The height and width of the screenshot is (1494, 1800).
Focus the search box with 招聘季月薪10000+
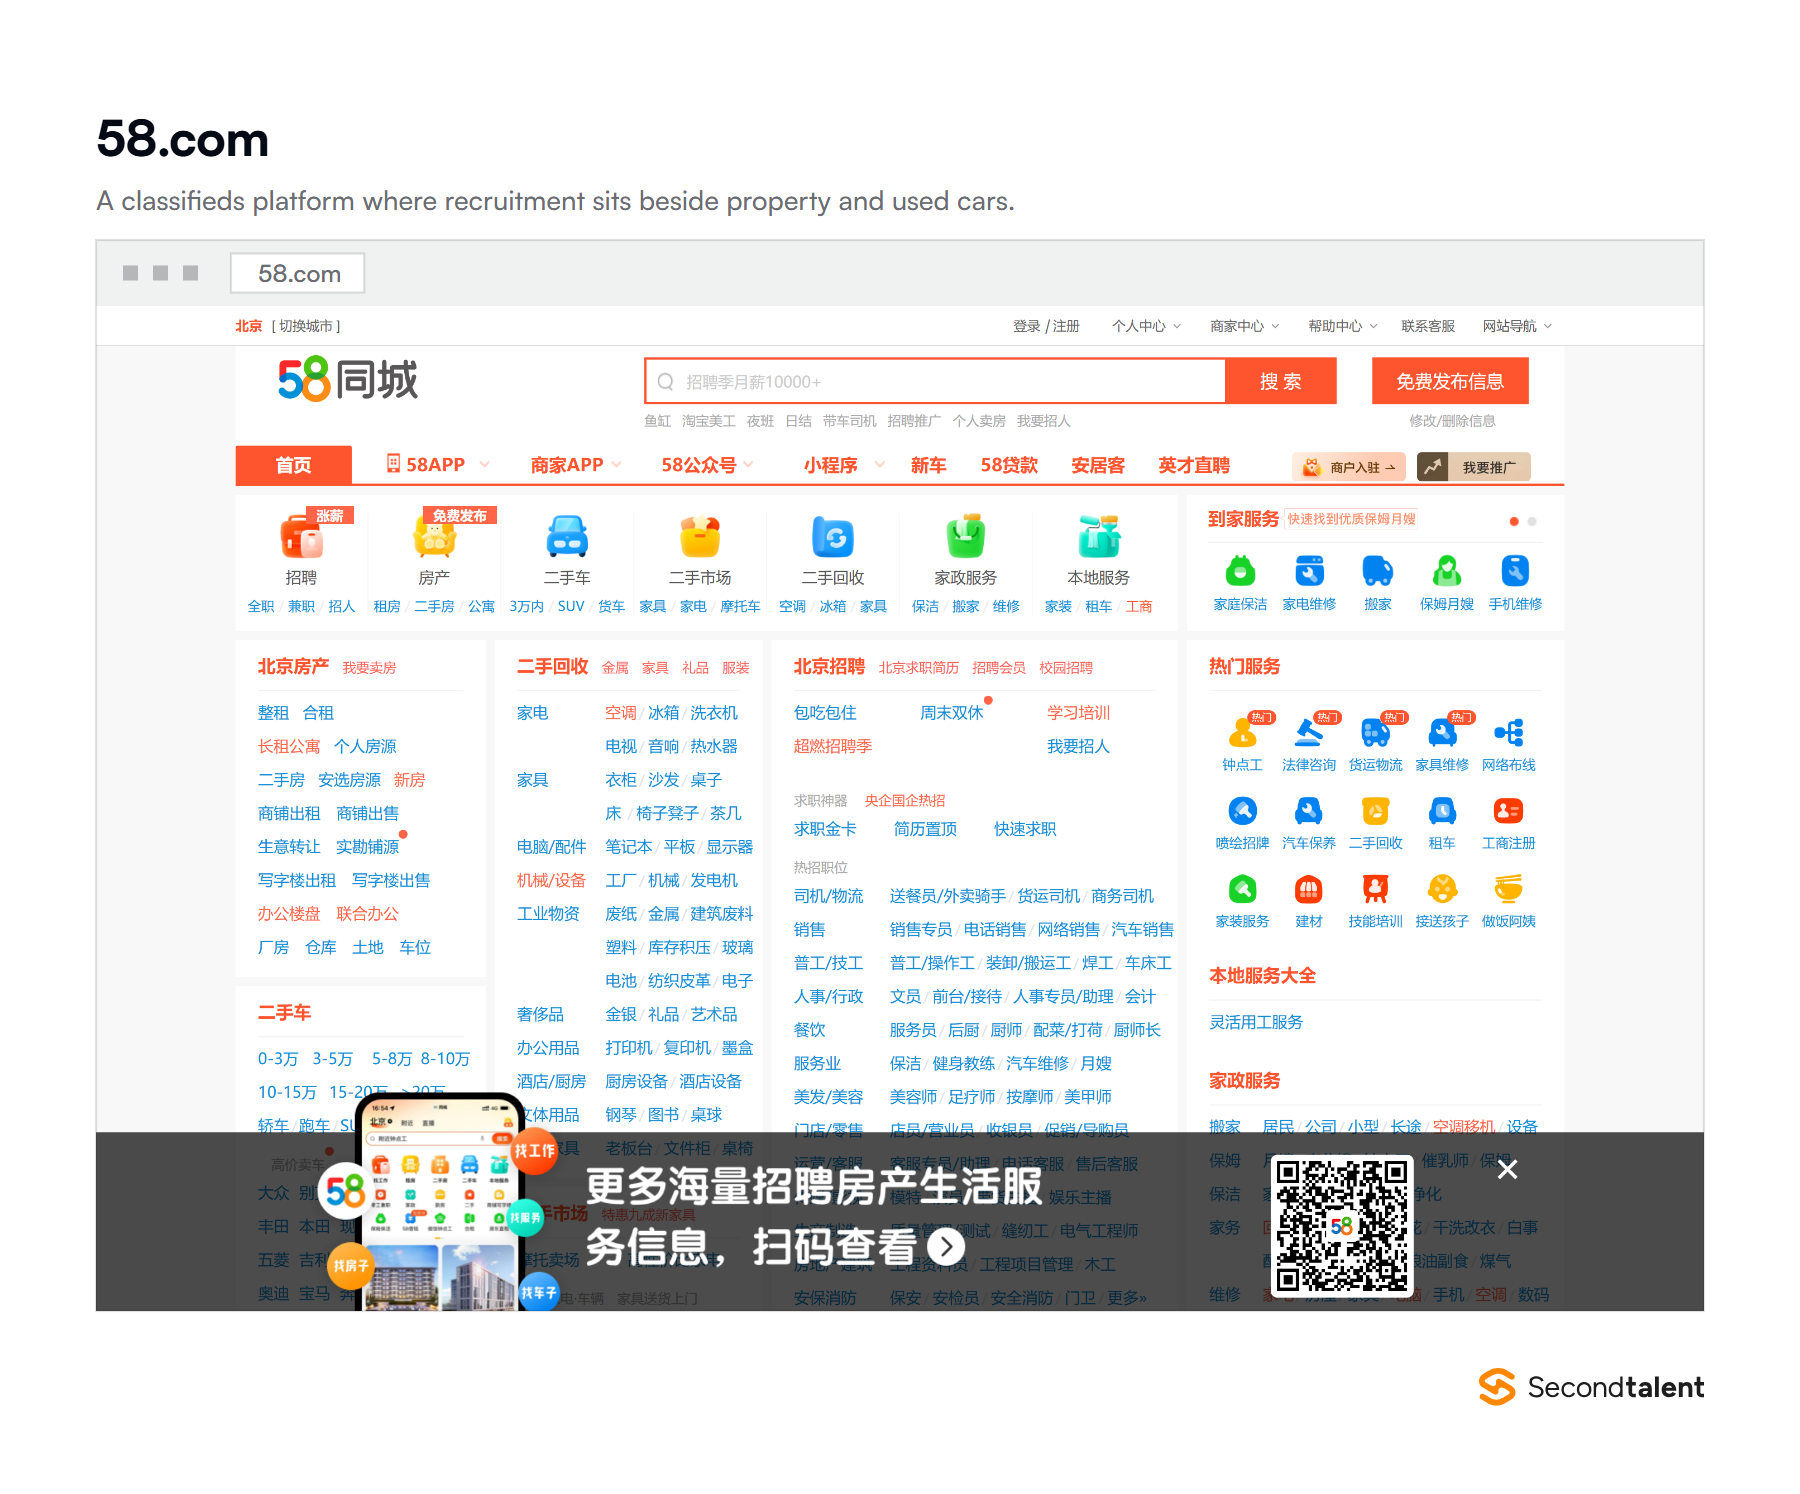pos(936,381)
